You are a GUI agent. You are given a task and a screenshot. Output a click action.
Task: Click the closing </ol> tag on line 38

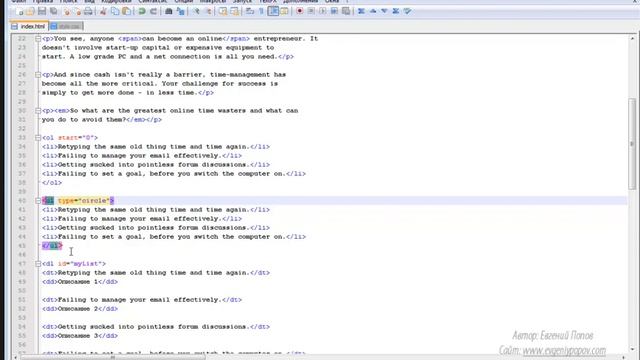tap(52, 182)
